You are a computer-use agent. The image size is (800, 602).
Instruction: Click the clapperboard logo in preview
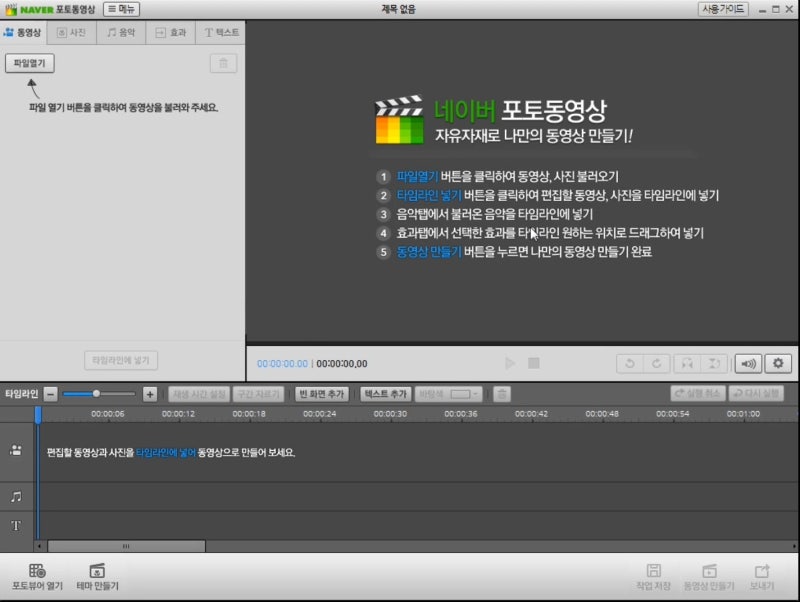tap(399, 120)
